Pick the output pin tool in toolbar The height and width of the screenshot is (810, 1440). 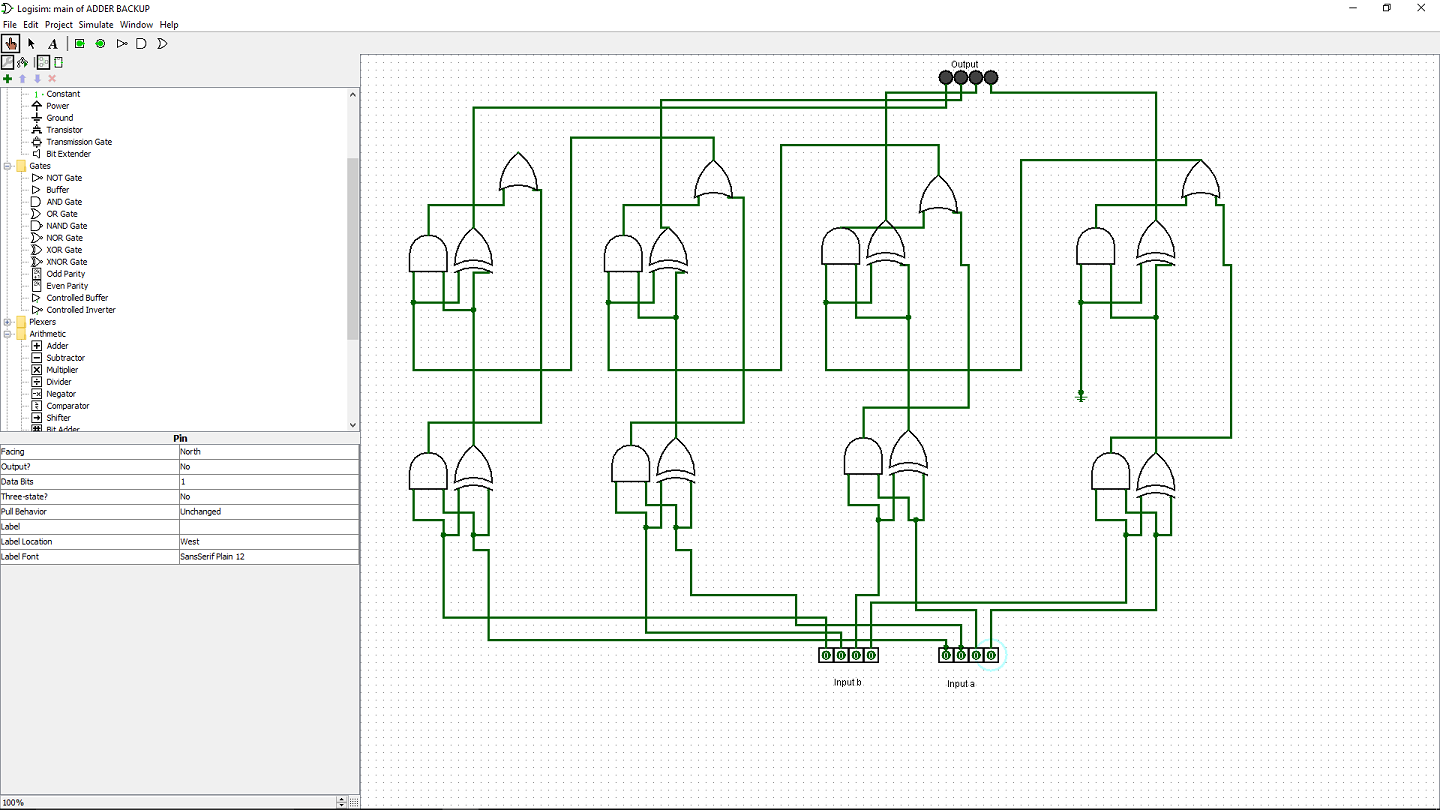coord(100,43)
